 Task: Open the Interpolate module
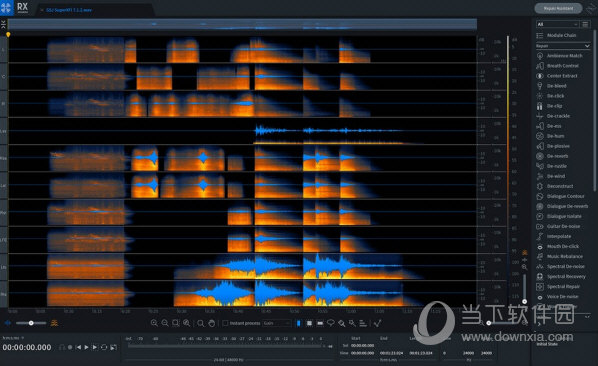[553, 236]
